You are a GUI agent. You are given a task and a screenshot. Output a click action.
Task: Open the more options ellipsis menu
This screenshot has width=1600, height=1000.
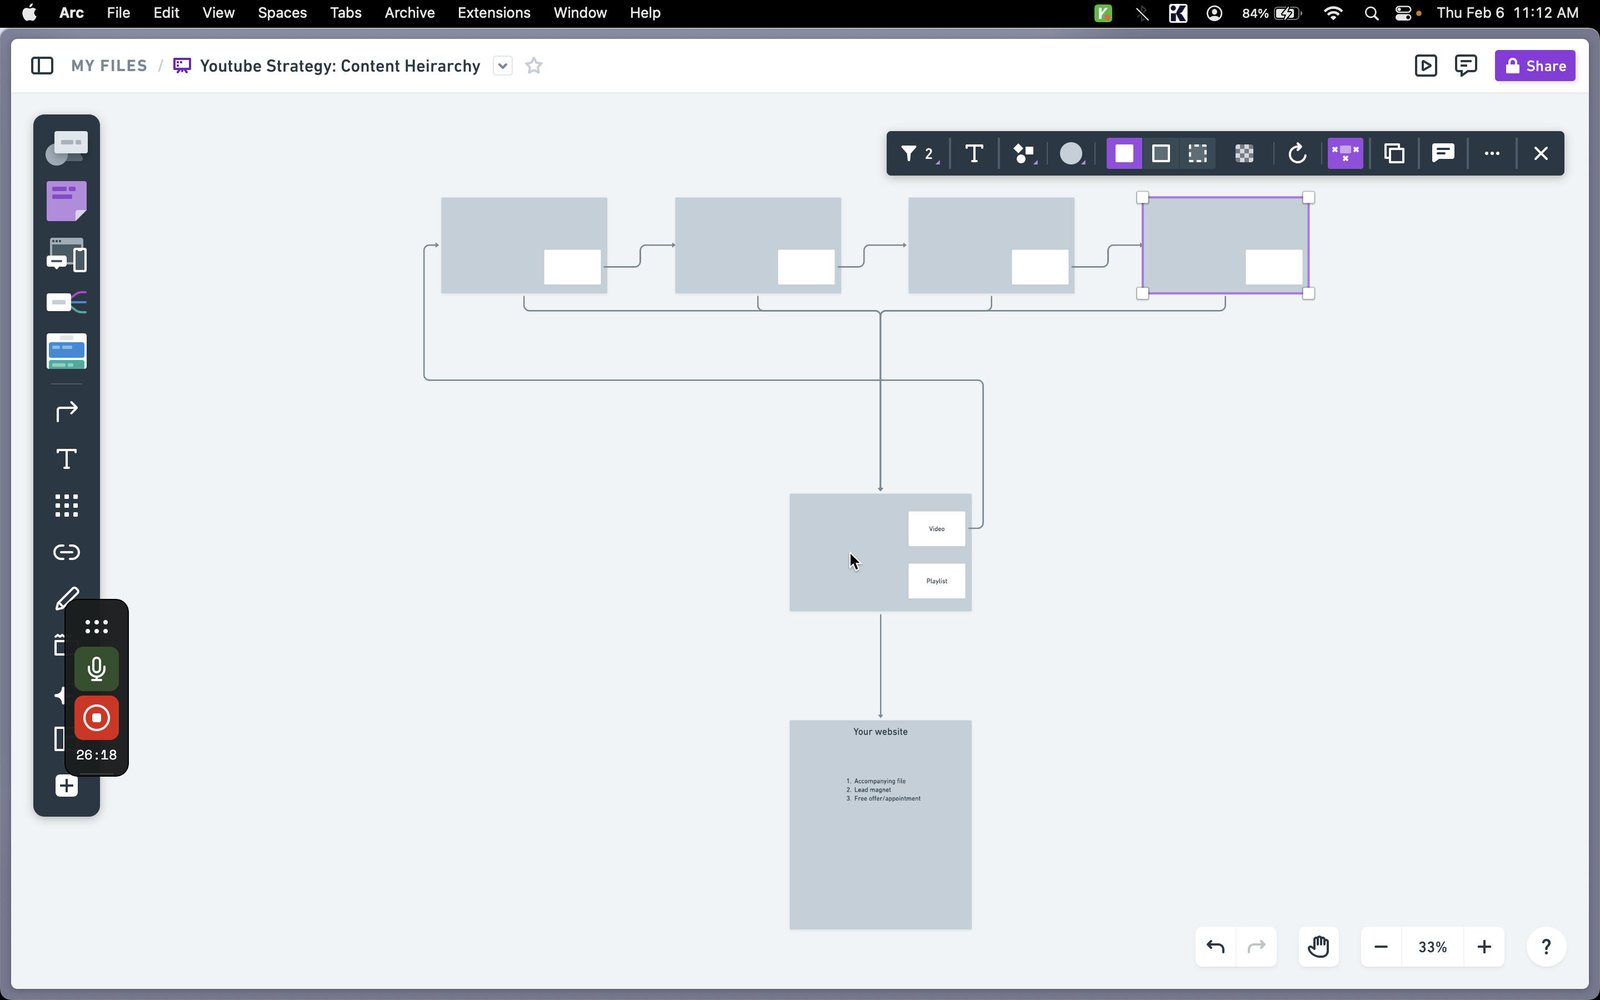[1492, 154]
